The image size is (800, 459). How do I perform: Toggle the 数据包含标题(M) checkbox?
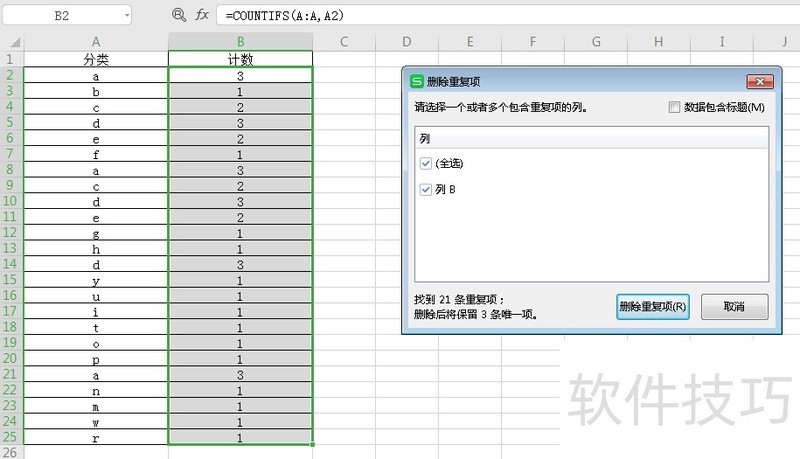[674, 107]
